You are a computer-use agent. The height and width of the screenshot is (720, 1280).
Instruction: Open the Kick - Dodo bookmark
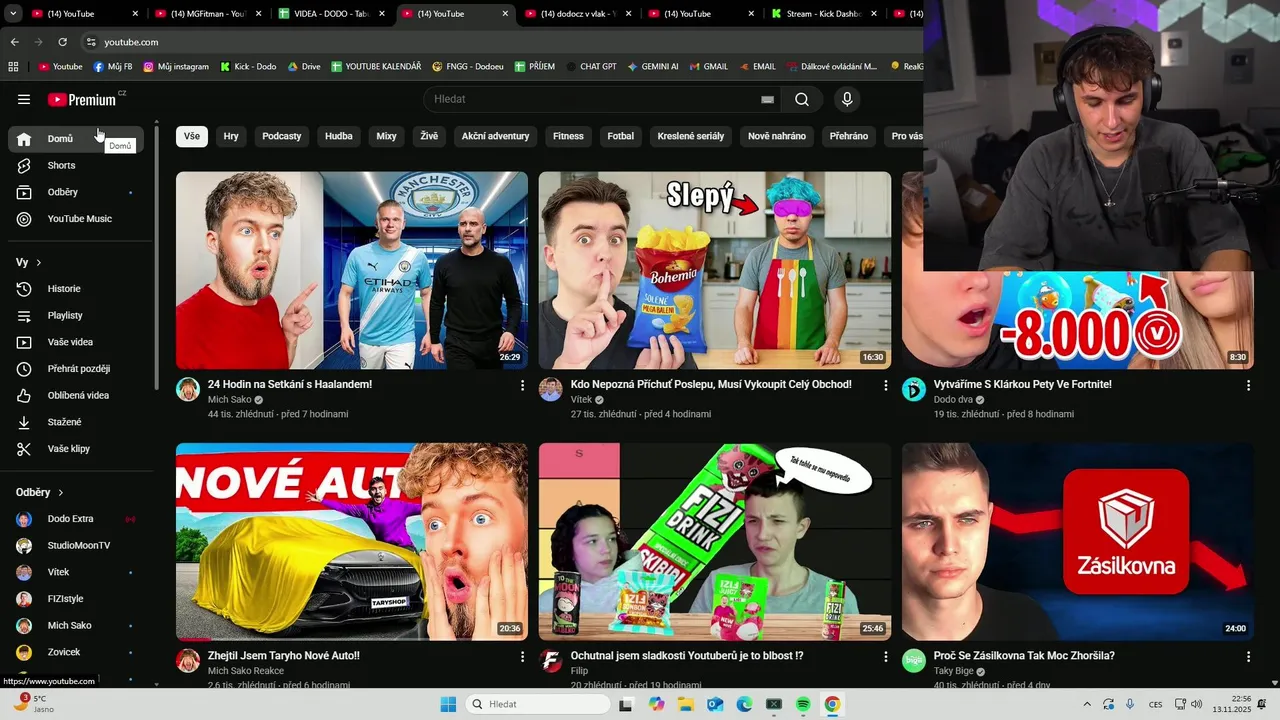248,66
